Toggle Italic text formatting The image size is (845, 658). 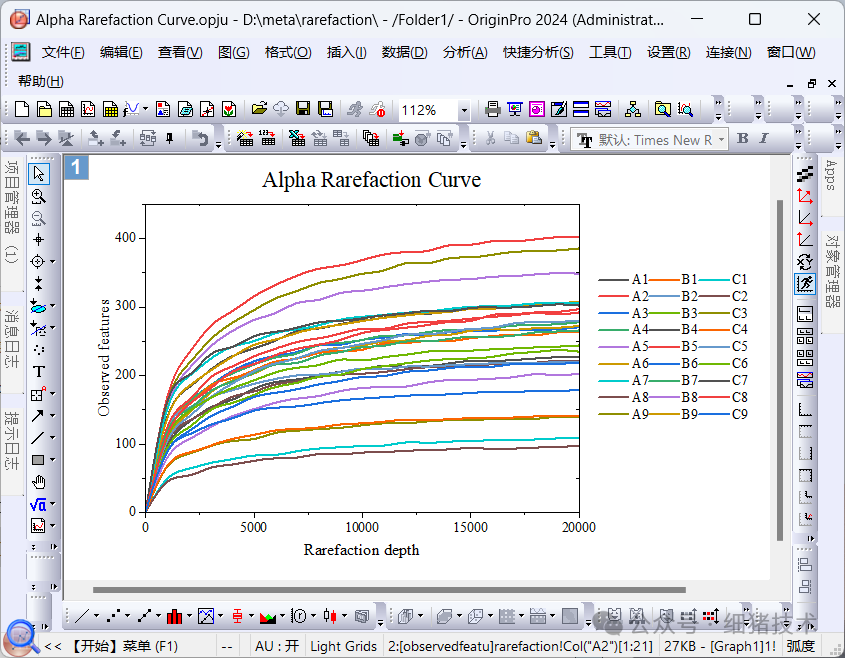(764, 139)
